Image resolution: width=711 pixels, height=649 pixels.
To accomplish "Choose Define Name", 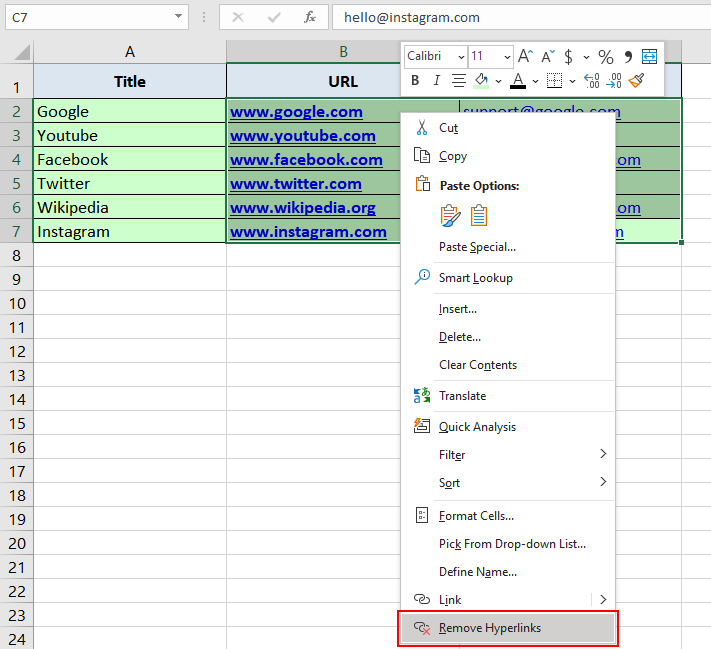I will click(x=508, y=572).
